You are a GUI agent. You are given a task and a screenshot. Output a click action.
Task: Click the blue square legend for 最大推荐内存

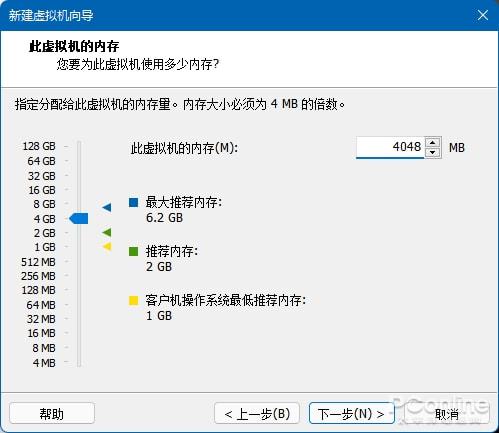[133, 202]
